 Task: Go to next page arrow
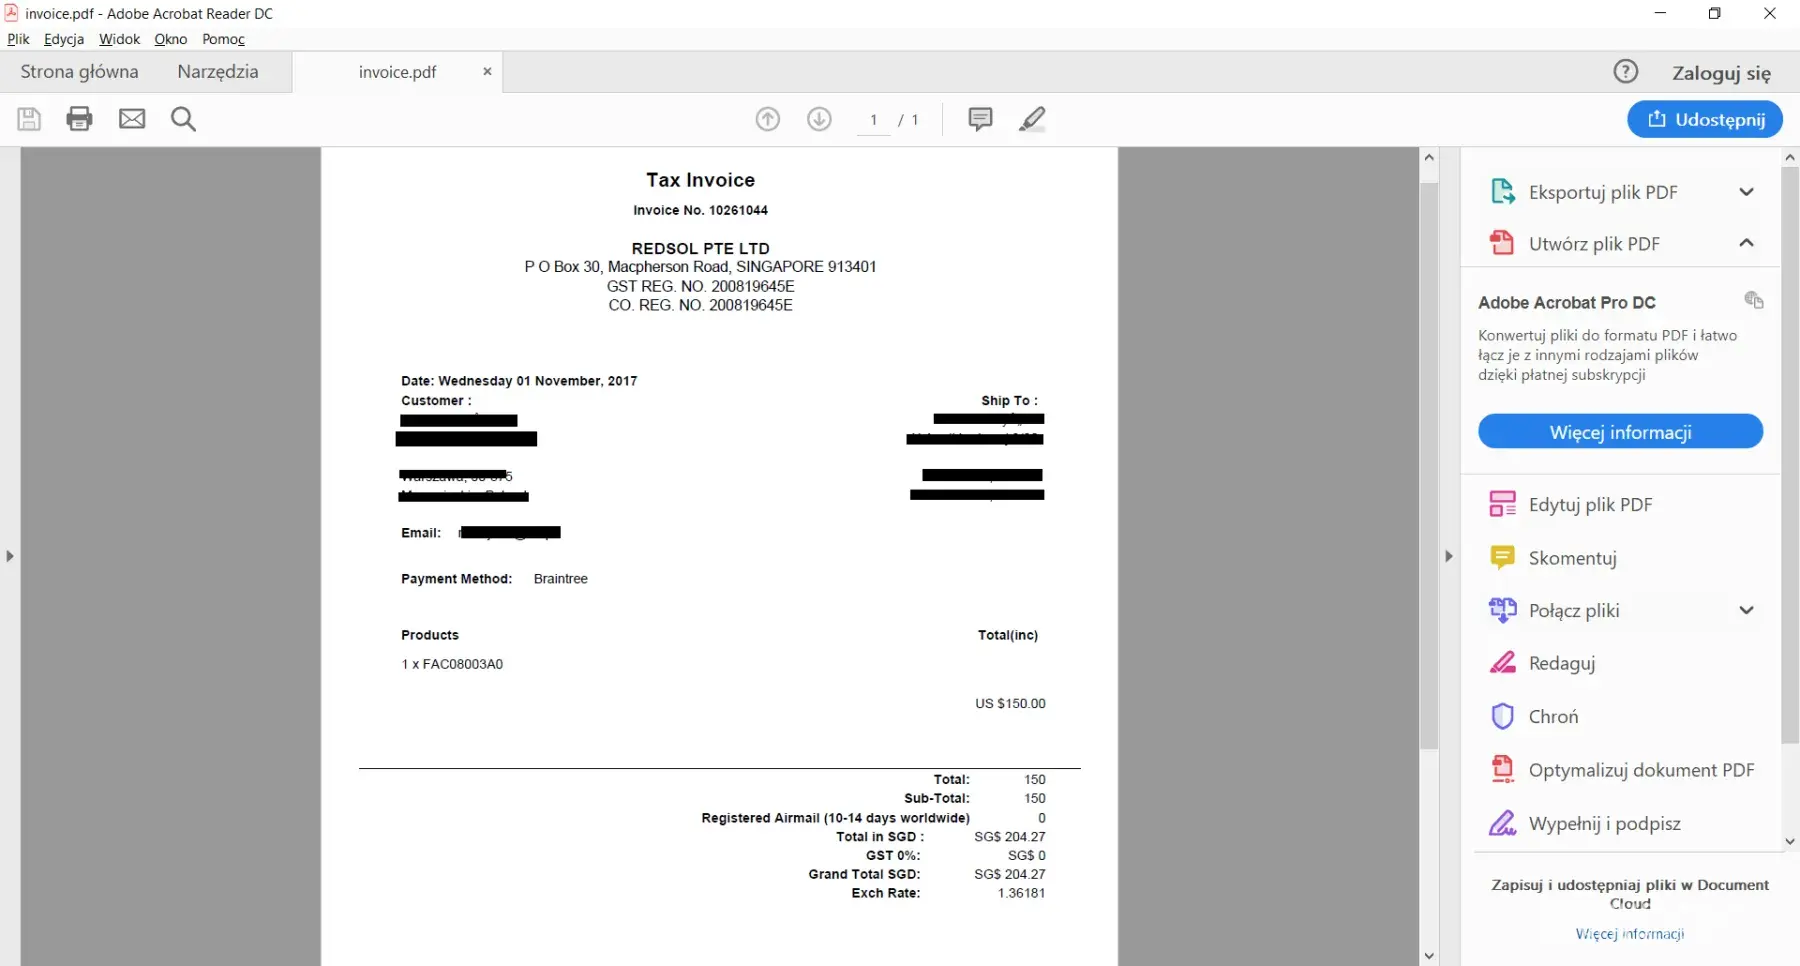[819, 119]
